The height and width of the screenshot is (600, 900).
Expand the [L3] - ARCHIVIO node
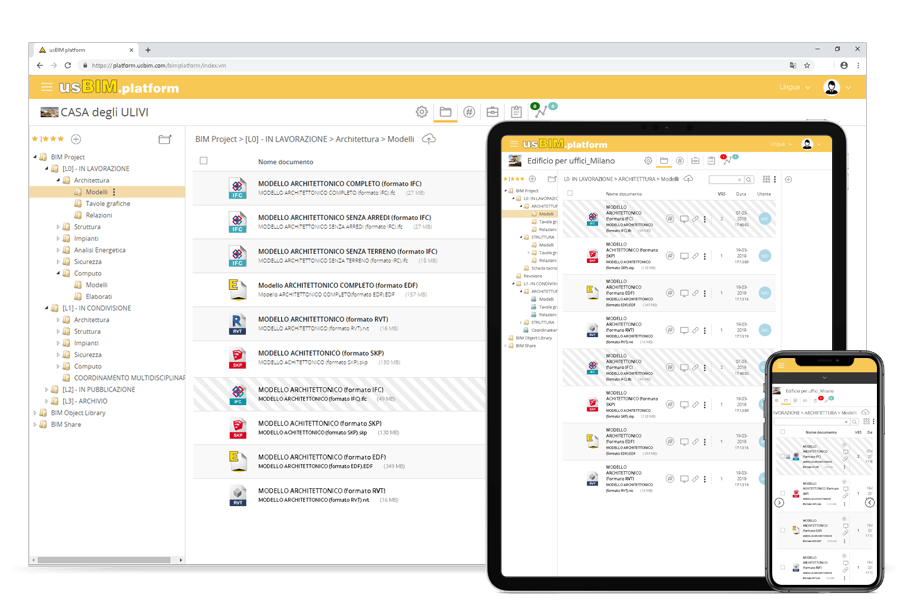47,401
